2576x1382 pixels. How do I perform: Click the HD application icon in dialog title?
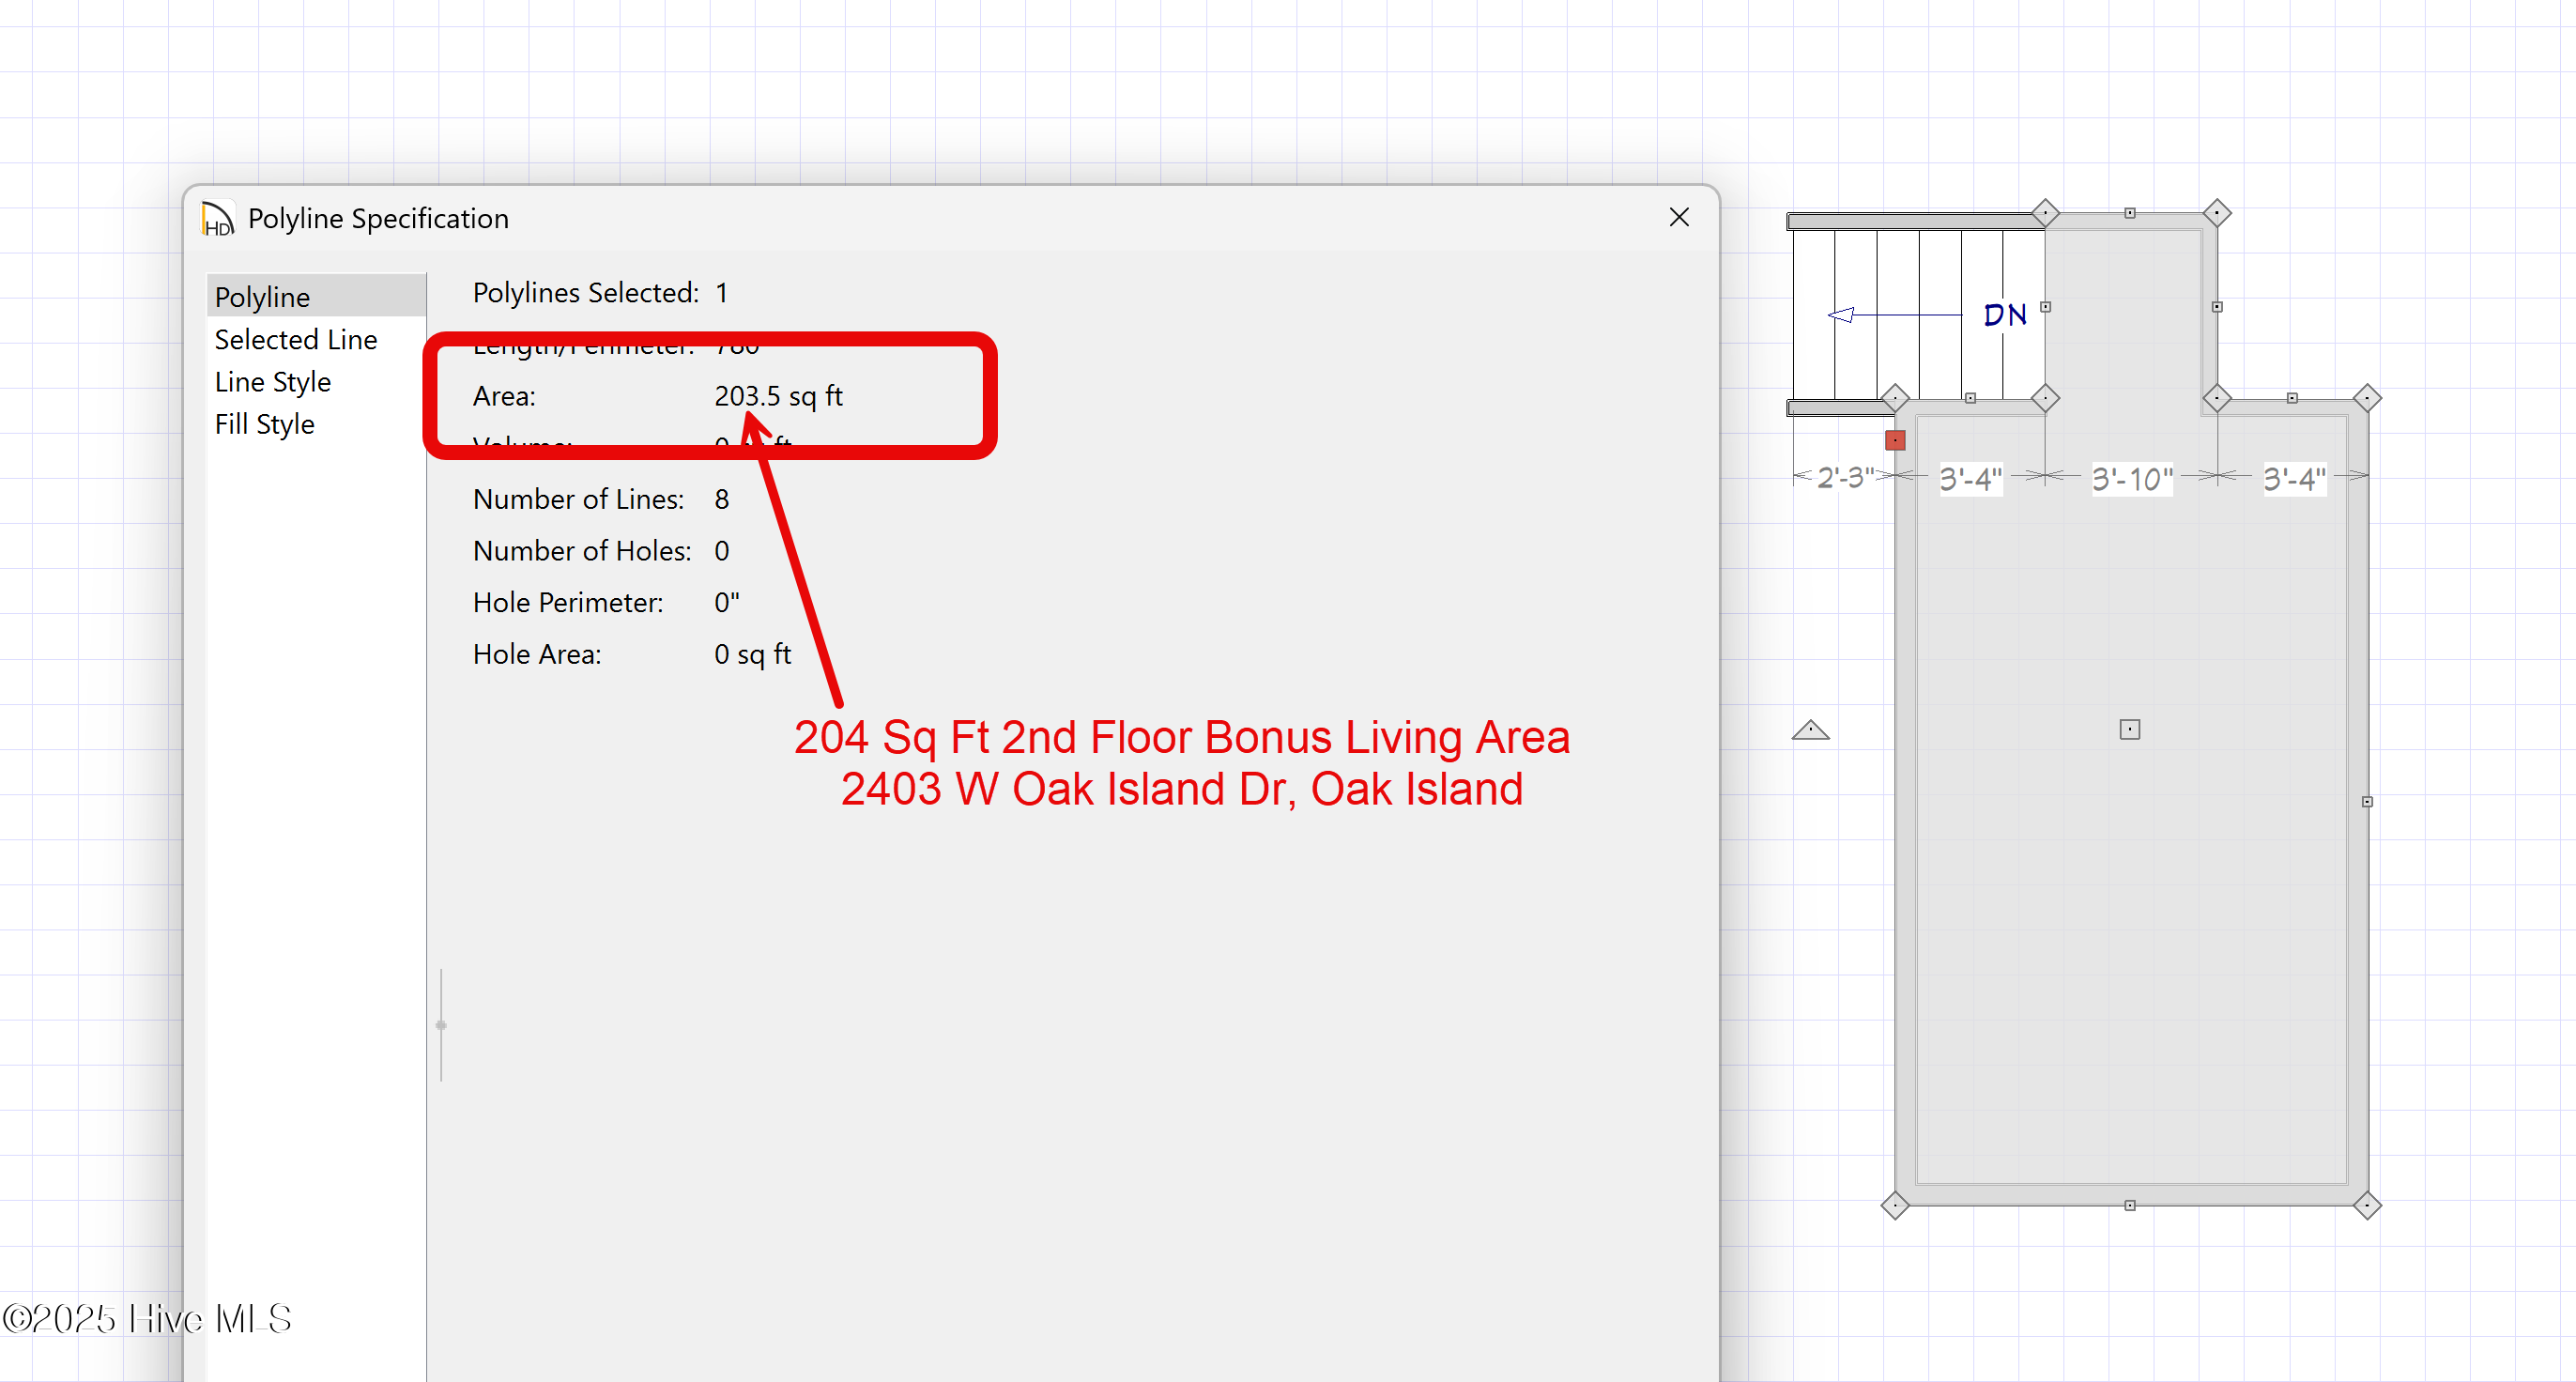click(217, 218)
